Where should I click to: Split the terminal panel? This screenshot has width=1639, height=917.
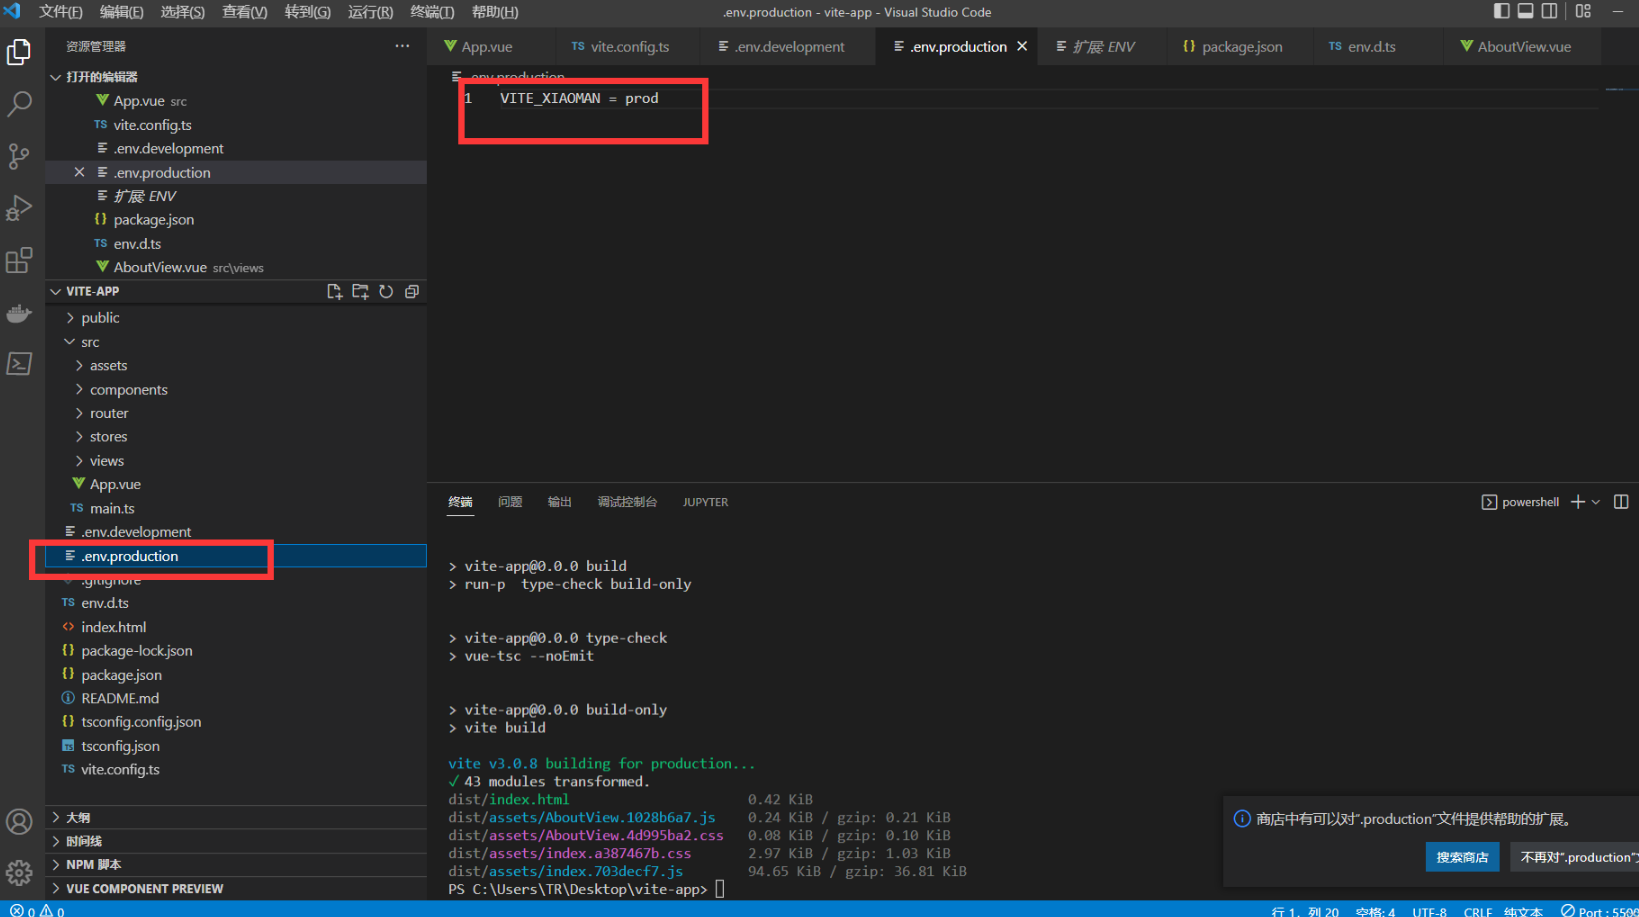pos(1621,502)
